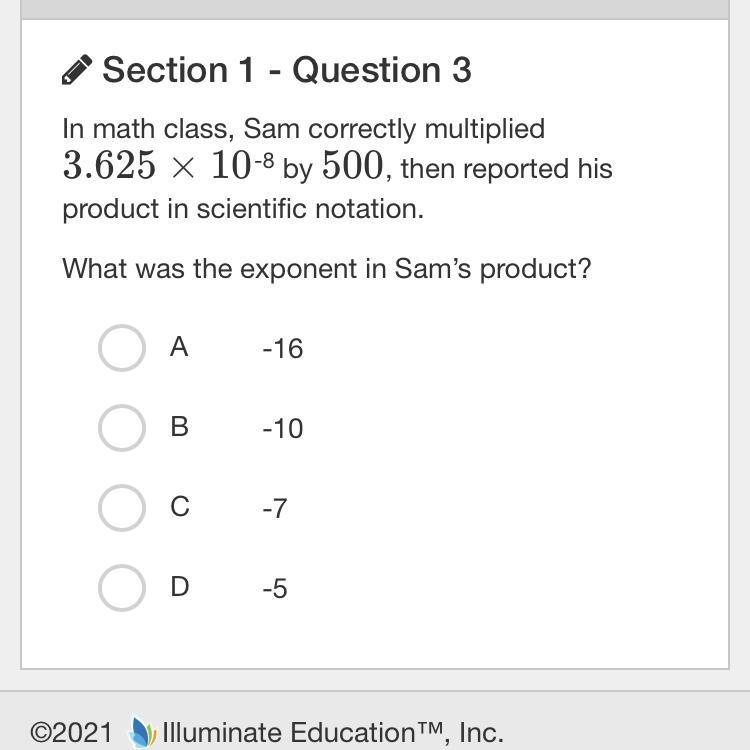Choose radio button for option B

[x=122, y=428]
